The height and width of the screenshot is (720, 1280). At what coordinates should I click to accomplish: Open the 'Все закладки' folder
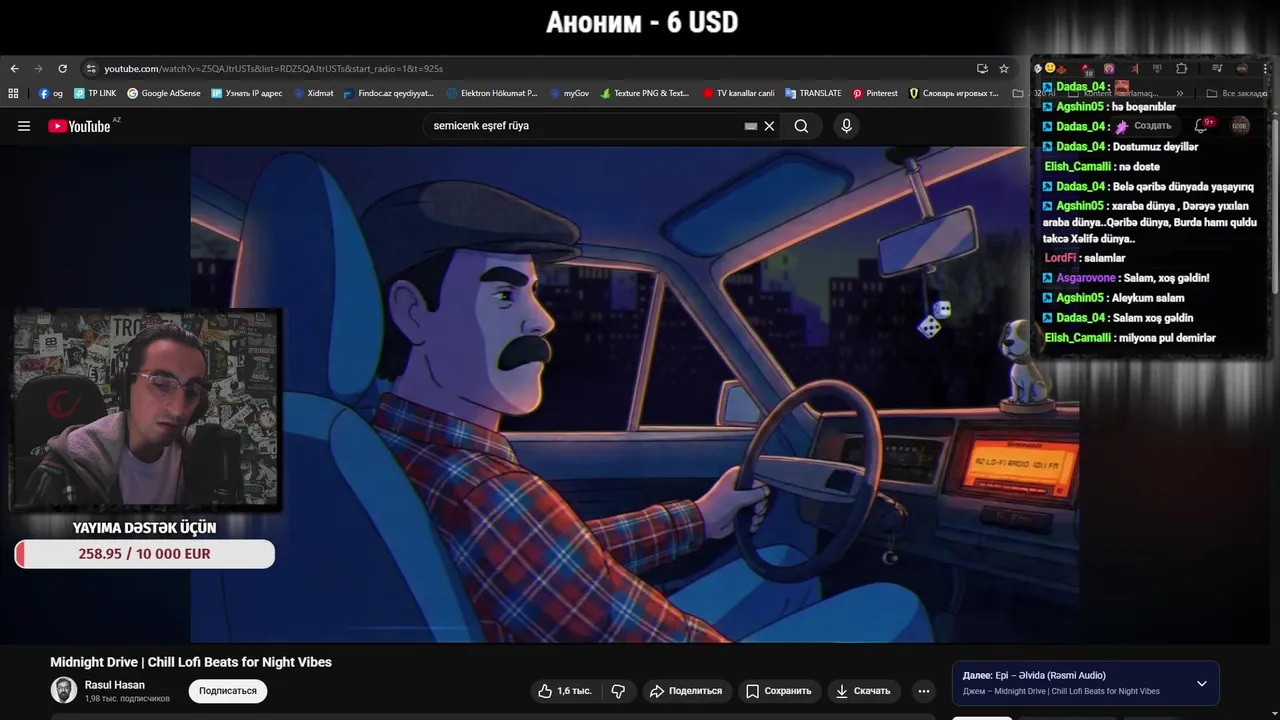click(1237, 93)
